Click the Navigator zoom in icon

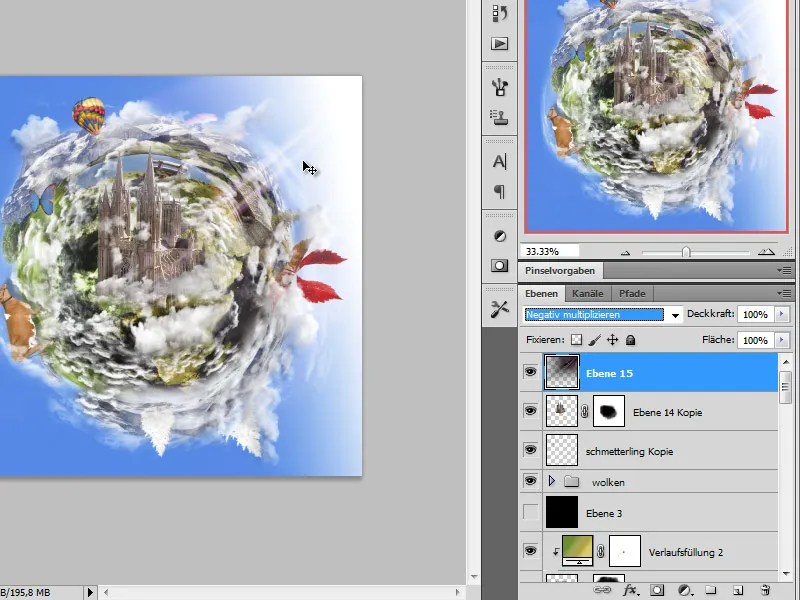point(766,252)
